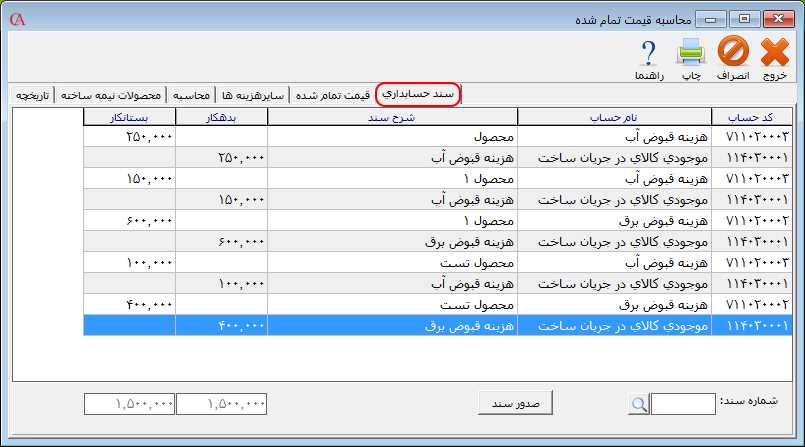Open the محاسبه tab

coord(191,95)
